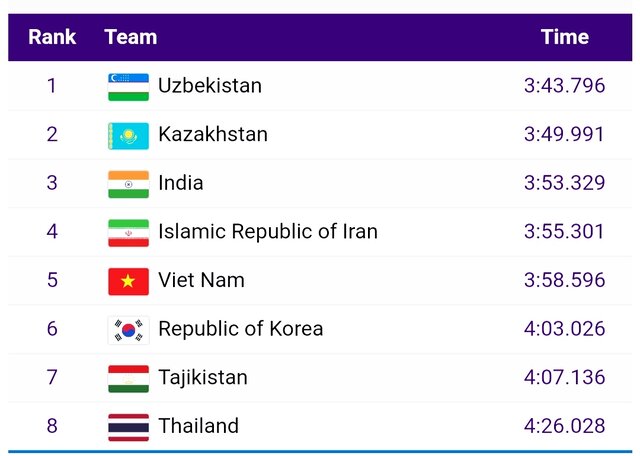Click Thailand's time 4:26.028
Screen dimensions: 640x456
click(x=564, y=427)
